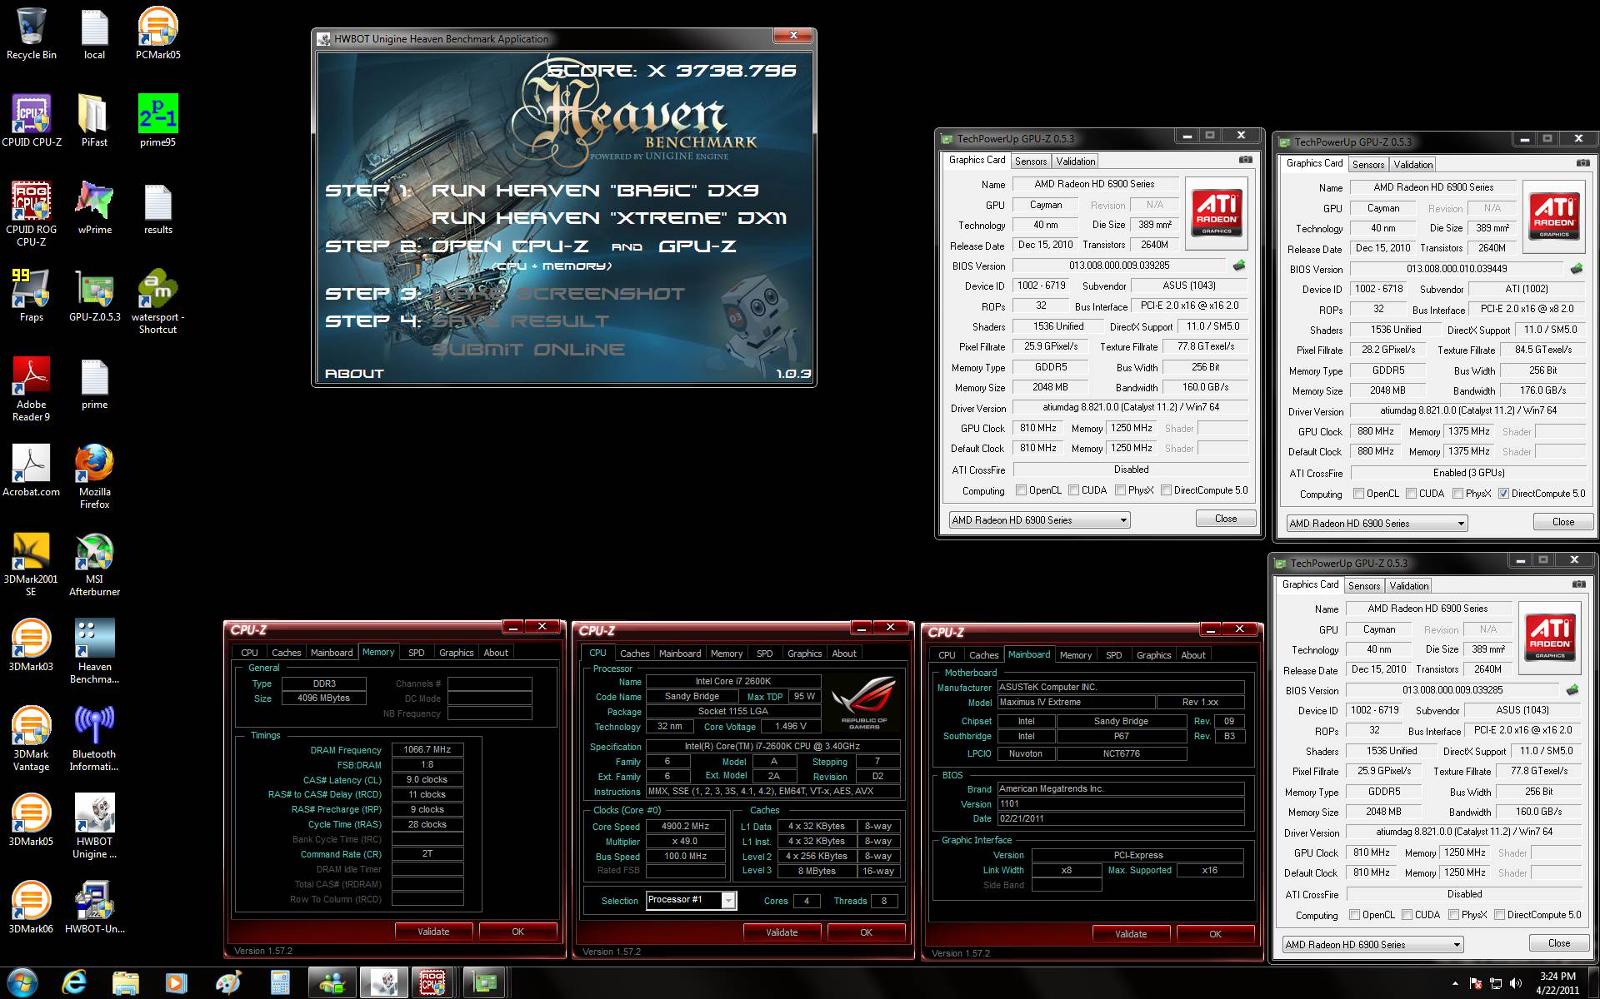Click the BIOS Version field in first GPU-Z

tap(1119, 266)
